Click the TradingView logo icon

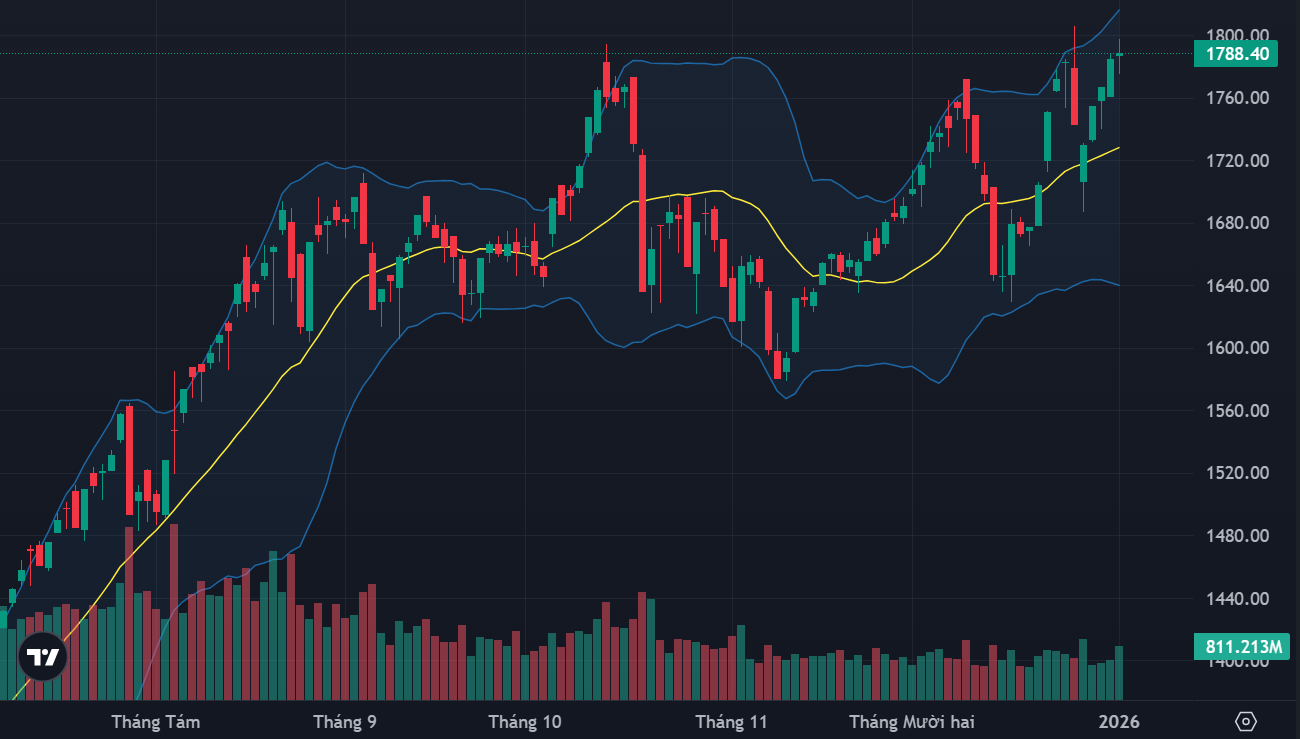[x=43, y=657]
